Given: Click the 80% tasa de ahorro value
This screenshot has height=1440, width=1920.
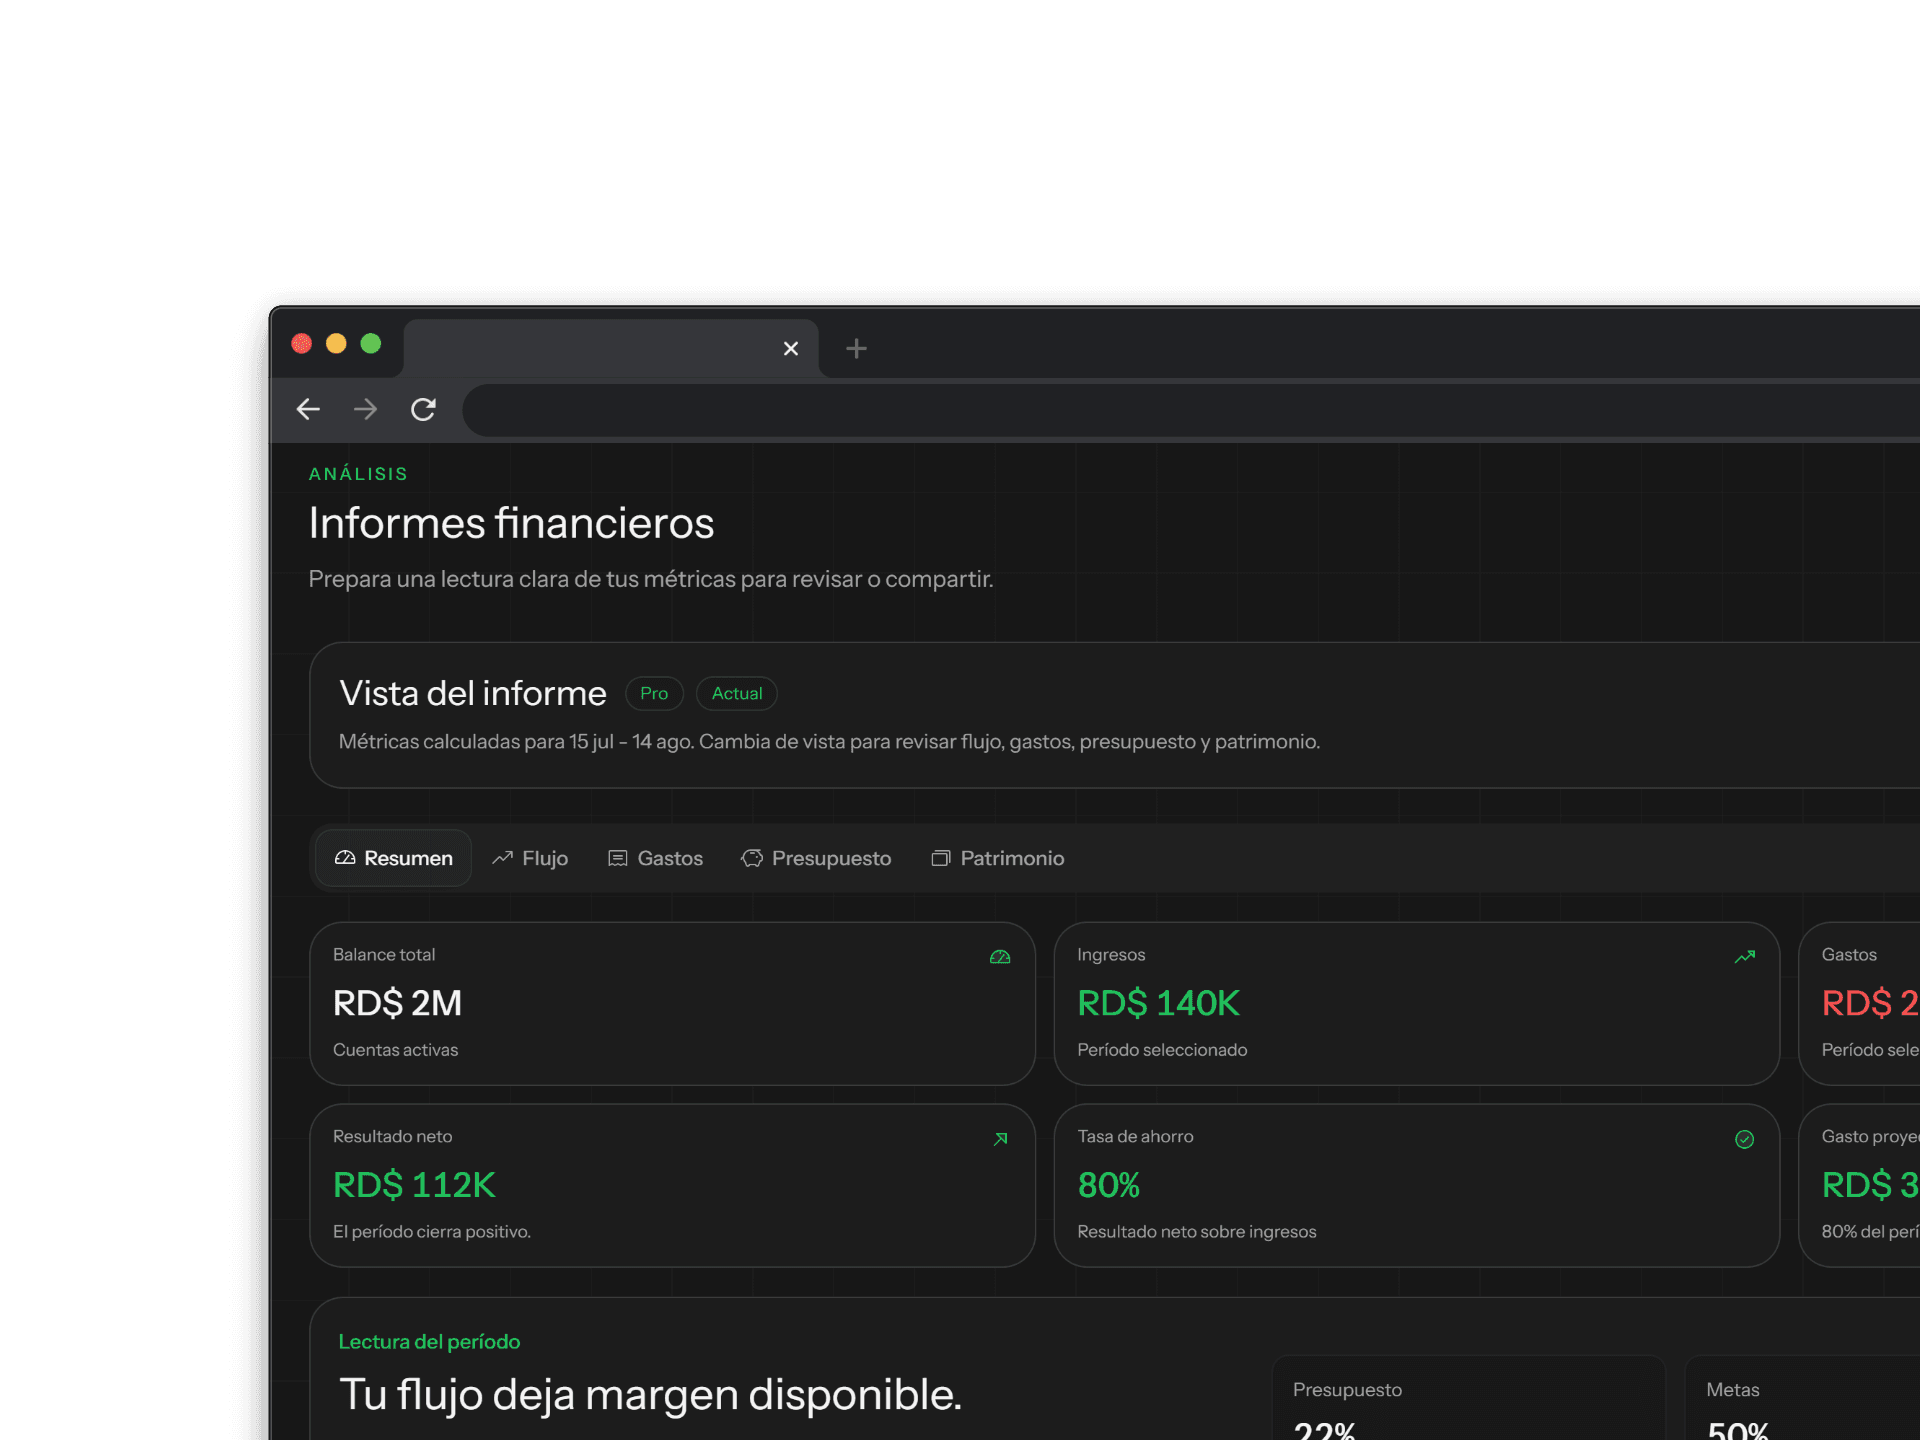Looking at the screenshot, I should click(1108, 1185).
